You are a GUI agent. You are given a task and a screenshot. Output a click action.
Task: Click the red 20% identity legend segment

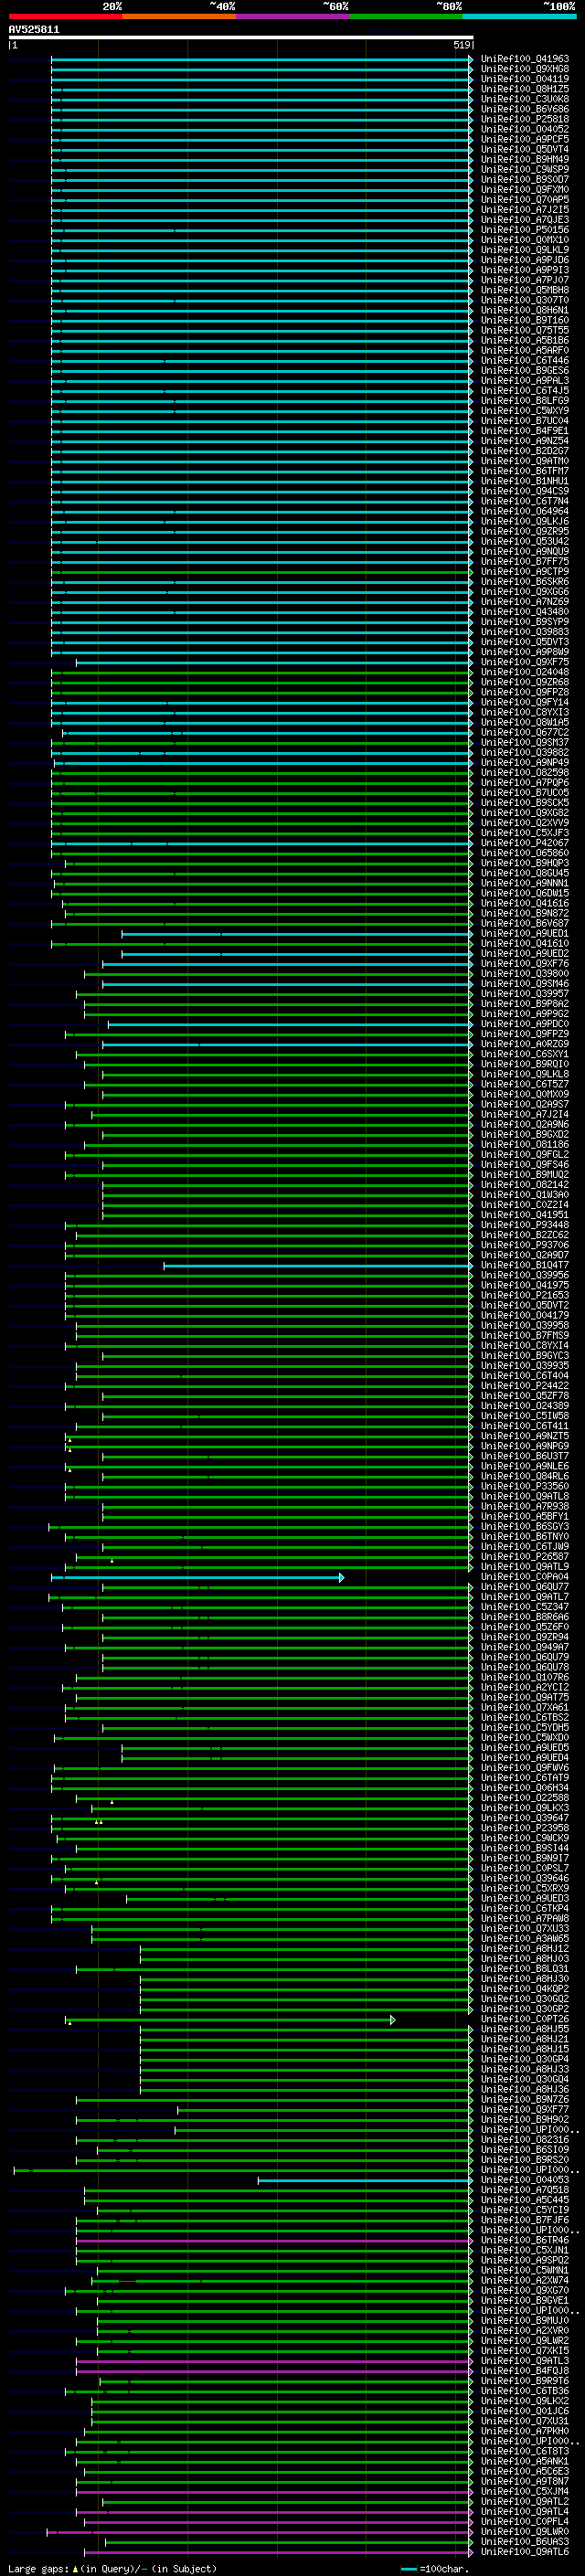pyautogui.click(x=65, y=16)
